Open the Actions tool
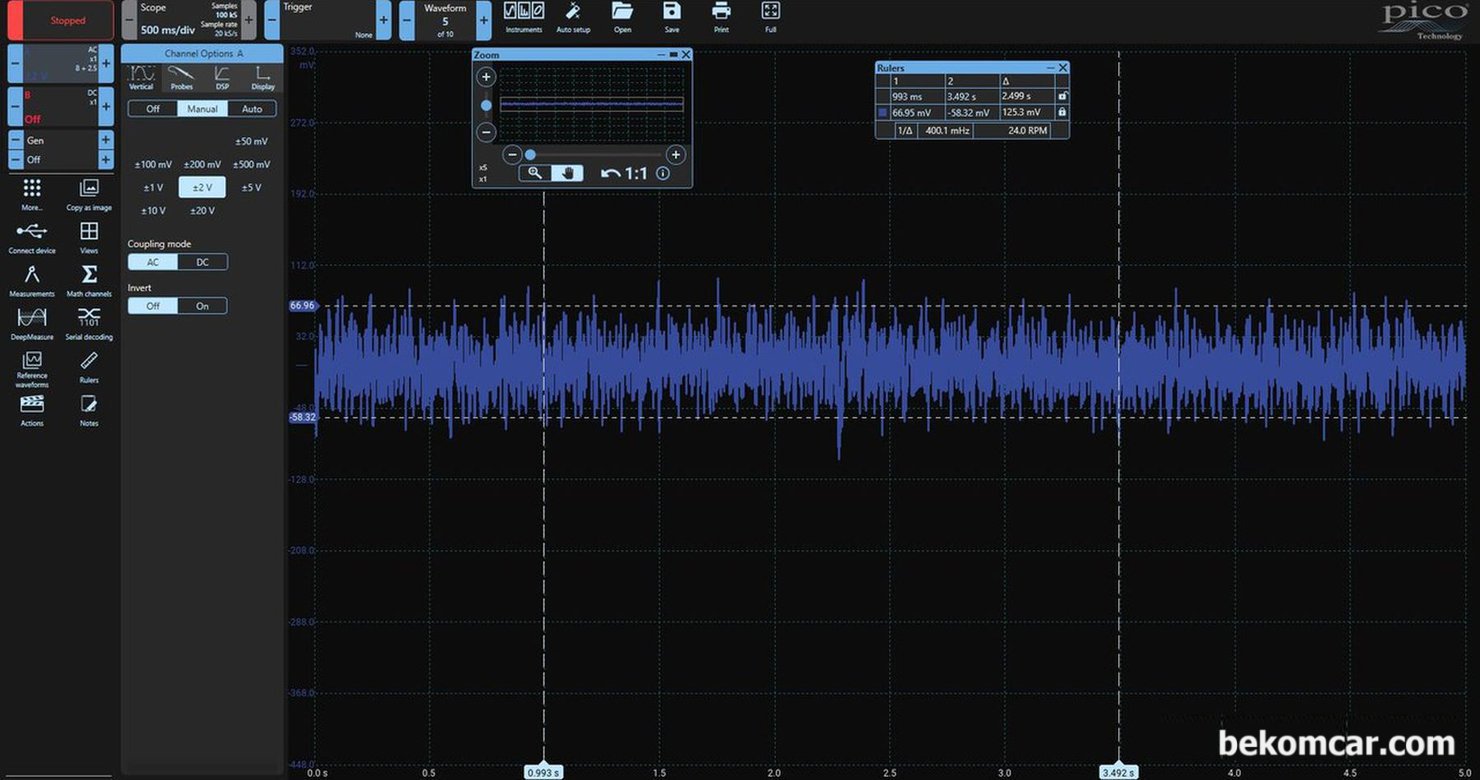 [x=32, y=410]
